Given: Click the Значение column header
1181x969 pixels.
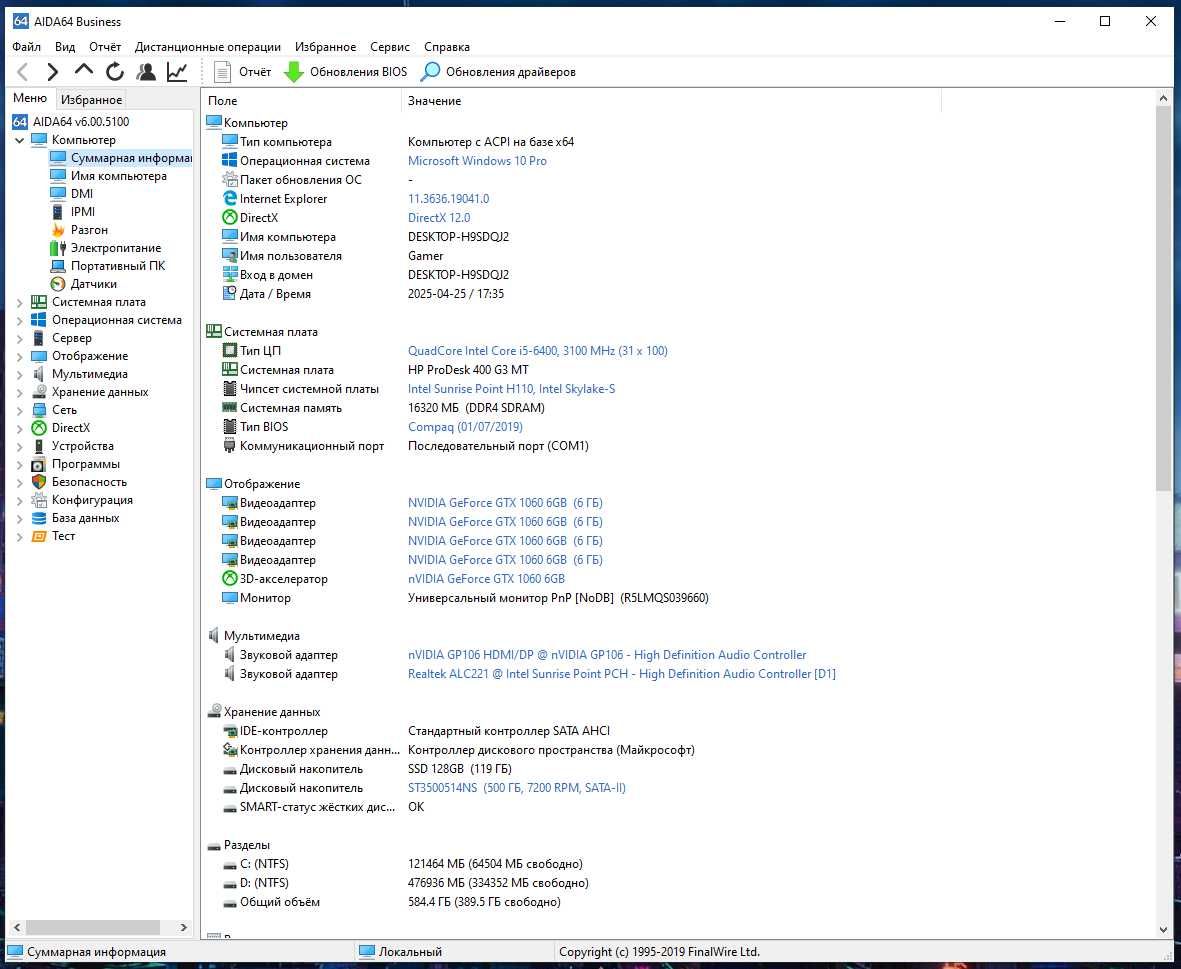Looking at the screenshot, I should coord(671,101).
